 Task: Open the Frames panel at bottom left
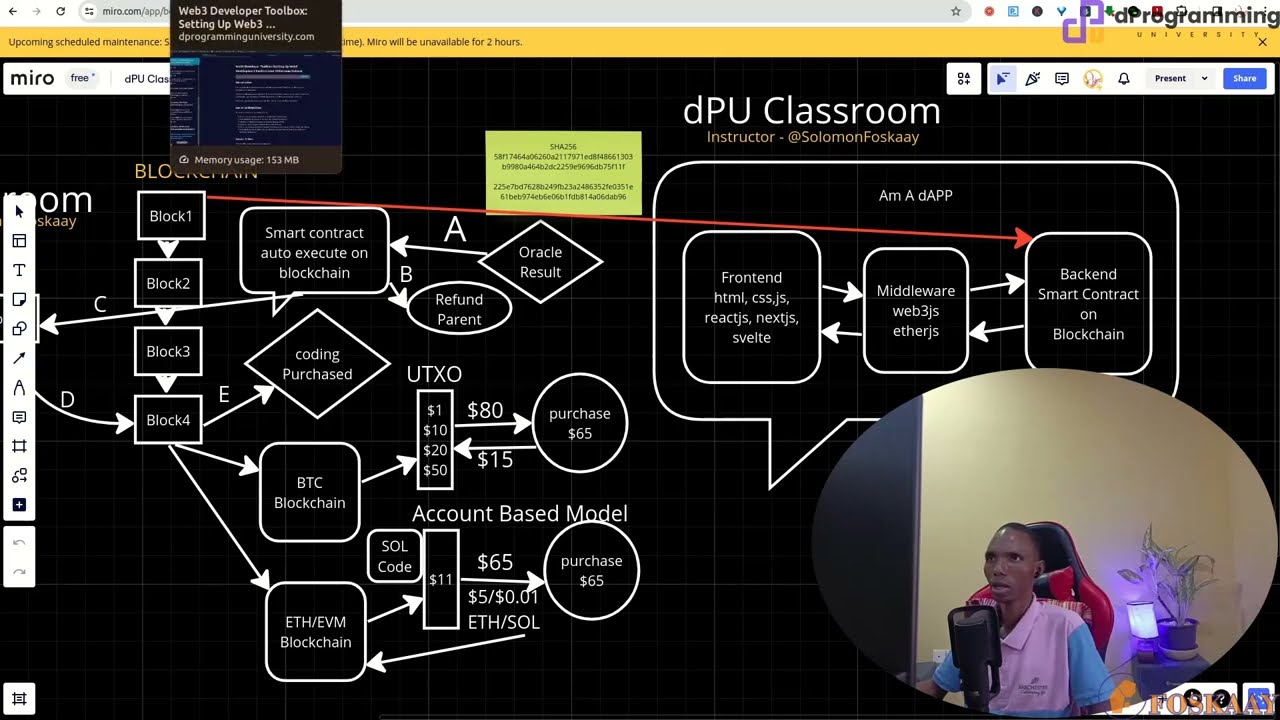[x=19, y=699]
